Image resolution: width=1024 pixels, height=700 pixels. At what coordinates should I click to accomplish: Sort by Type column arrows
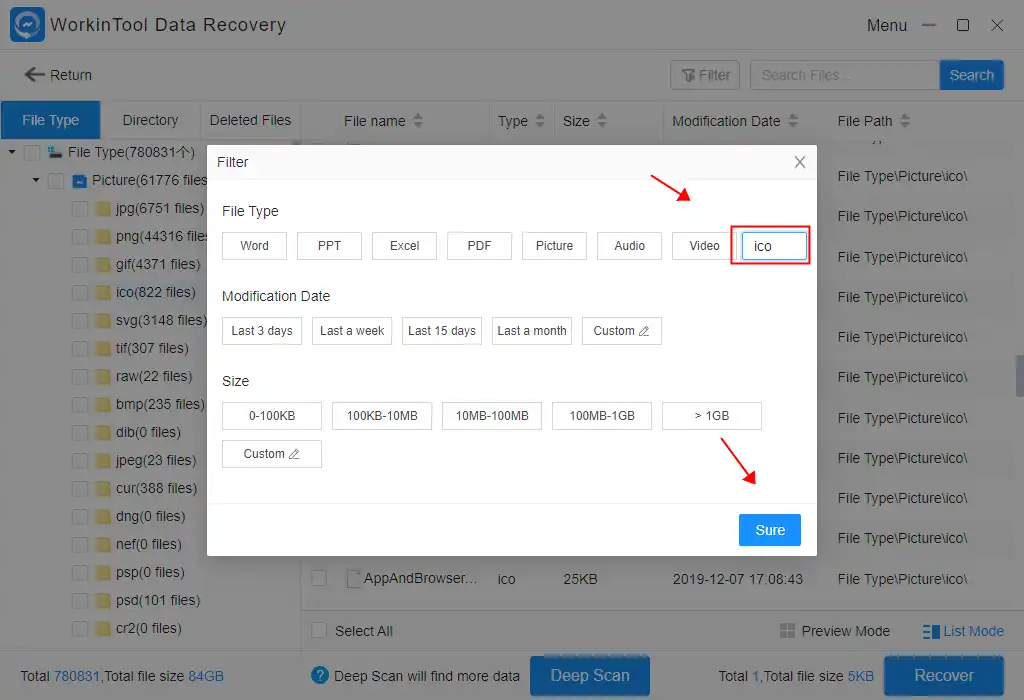[x=539, y=121]
